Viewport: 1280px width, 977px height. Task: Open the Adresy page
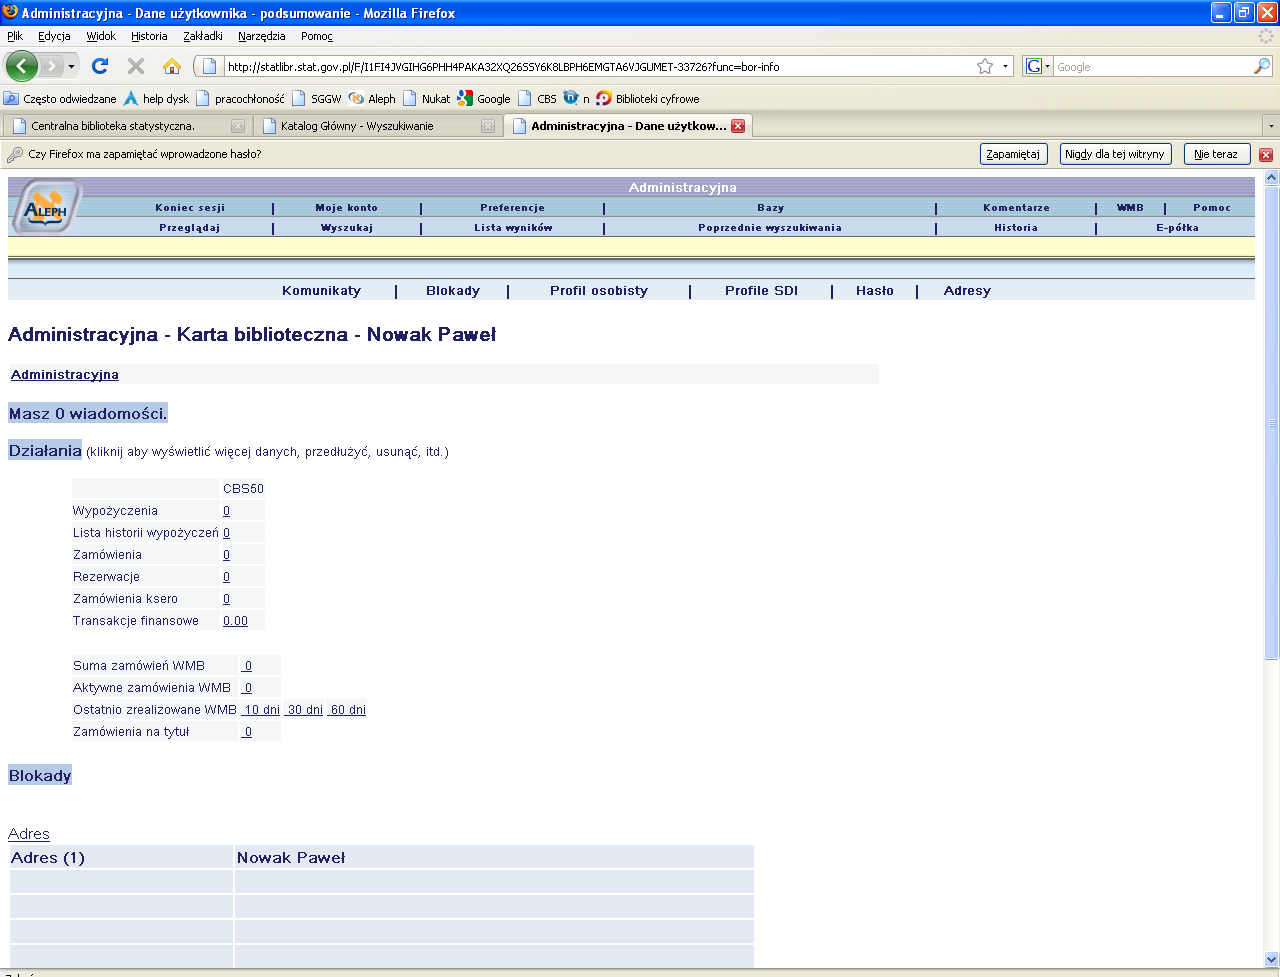967,291
